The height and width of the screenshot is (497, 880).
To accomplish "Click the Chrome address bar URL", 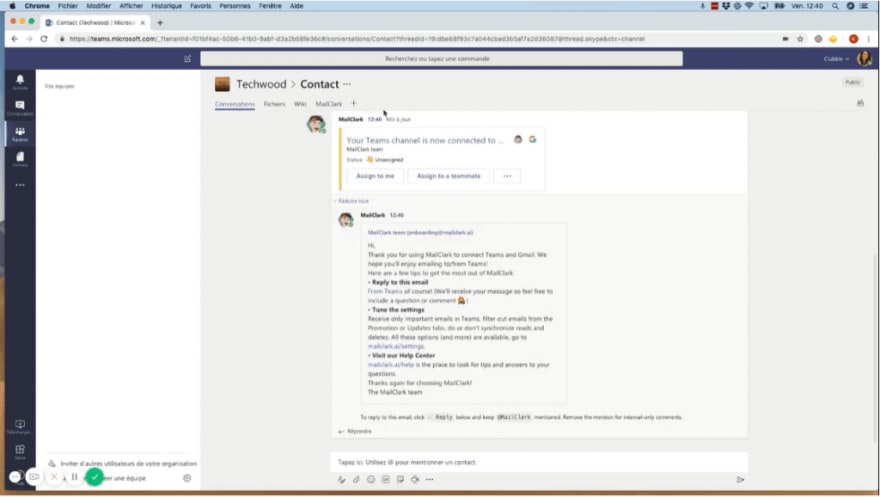I will click(x=357, y=39).
